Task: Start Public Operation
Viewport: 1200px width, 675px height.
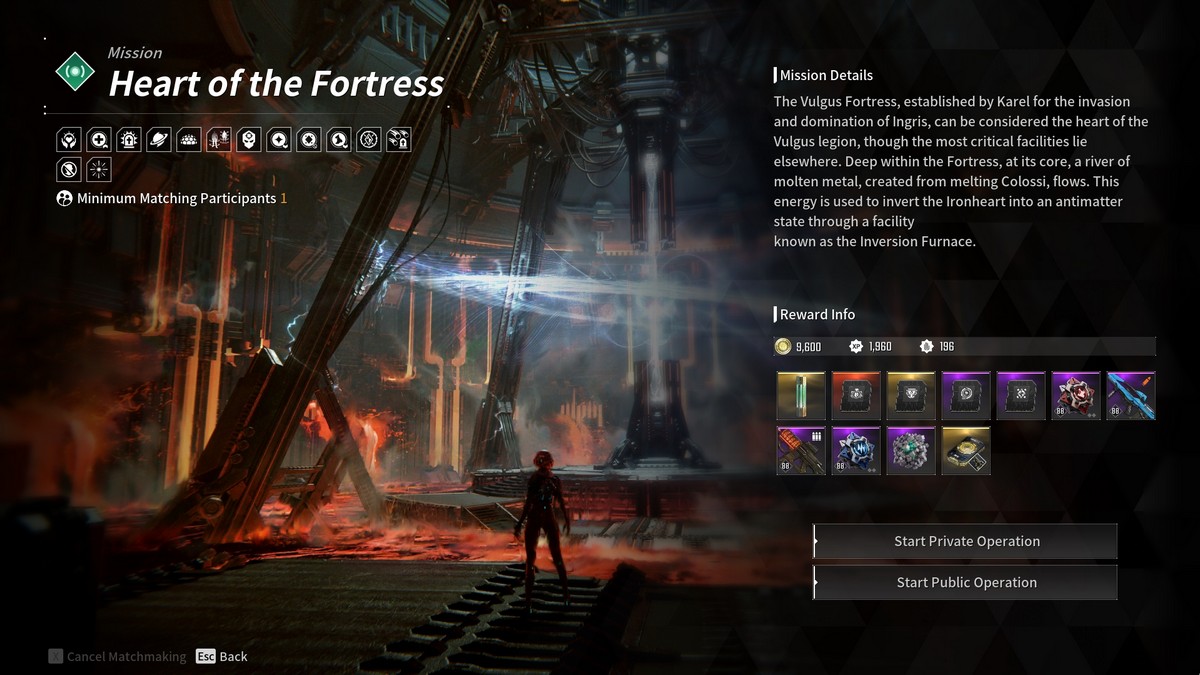Action: coord(965,582)
